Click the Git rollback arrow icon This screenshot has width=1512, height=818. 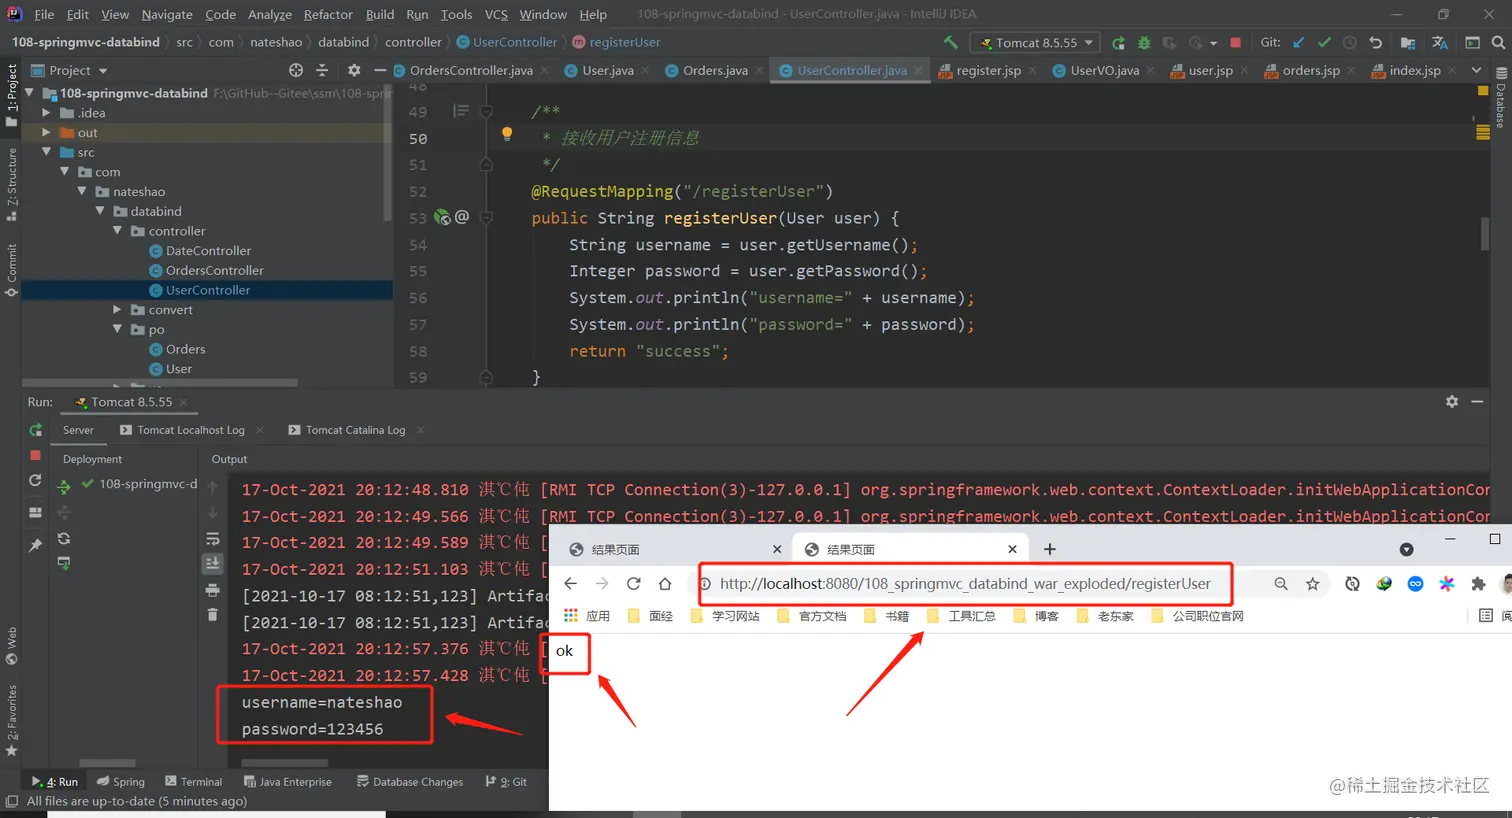pyautogui.click(x=1376, y=42)
